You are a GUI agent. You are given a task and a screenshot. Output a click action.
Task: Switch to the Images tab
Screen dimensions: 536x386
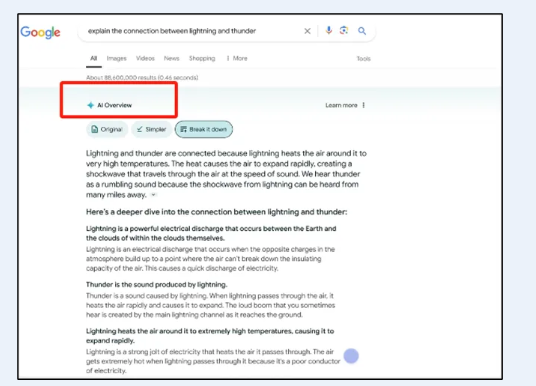pos(117,58)
